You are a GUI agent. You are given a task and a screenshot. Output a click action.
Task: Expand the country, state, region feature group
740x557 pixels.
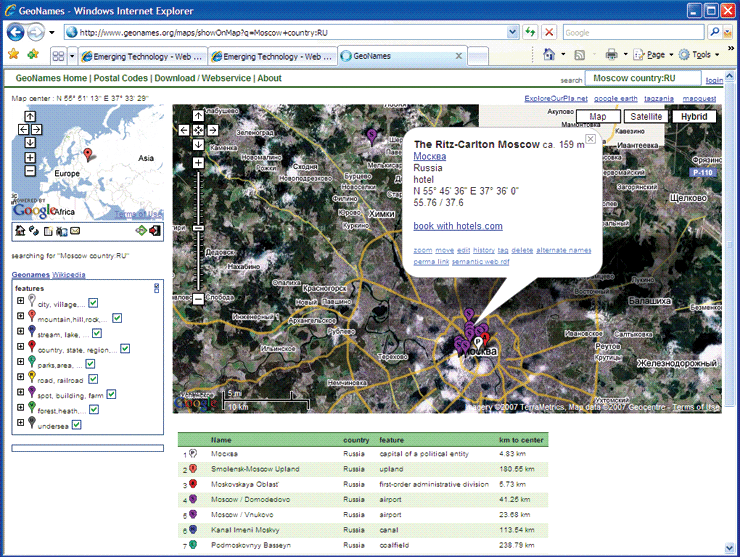(20, 346)
